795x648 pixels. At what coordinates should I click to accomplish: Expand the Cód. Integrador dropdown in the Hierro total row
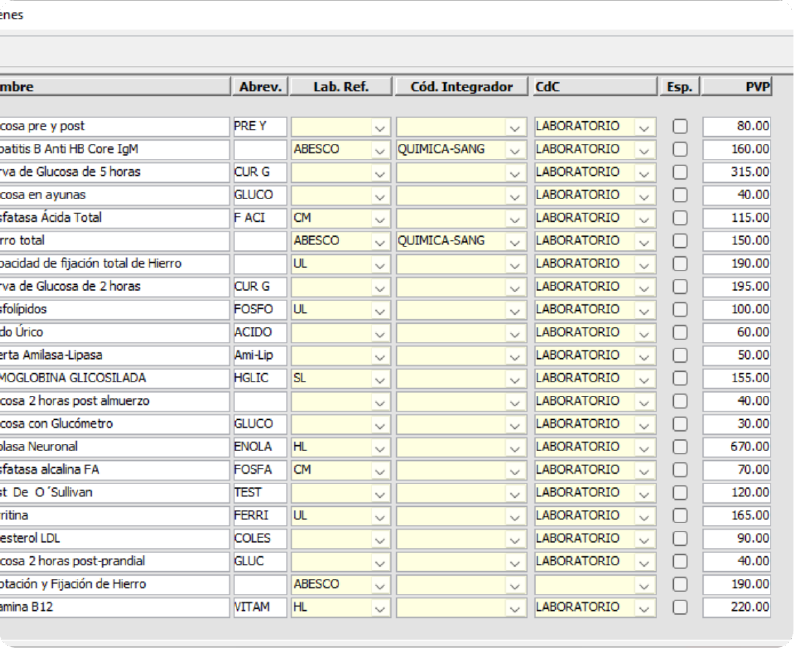(x=515, y=241)
